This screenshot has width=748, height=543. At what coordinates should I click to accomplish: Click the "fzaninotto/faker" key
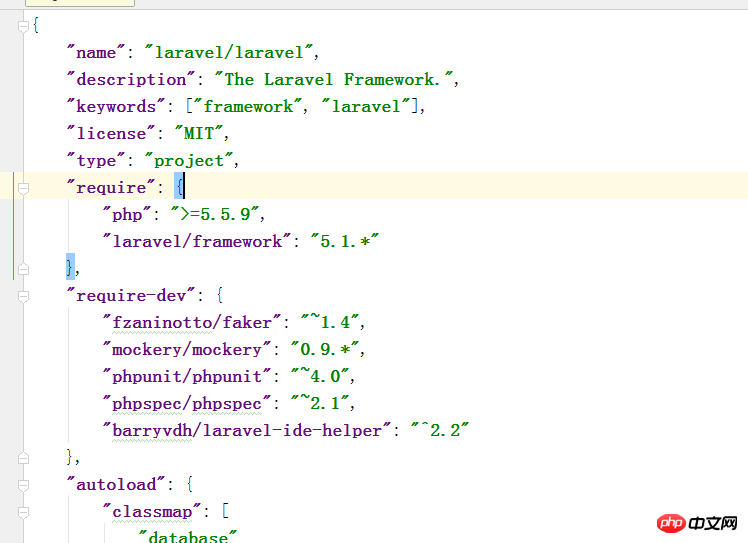click(192, 323)
